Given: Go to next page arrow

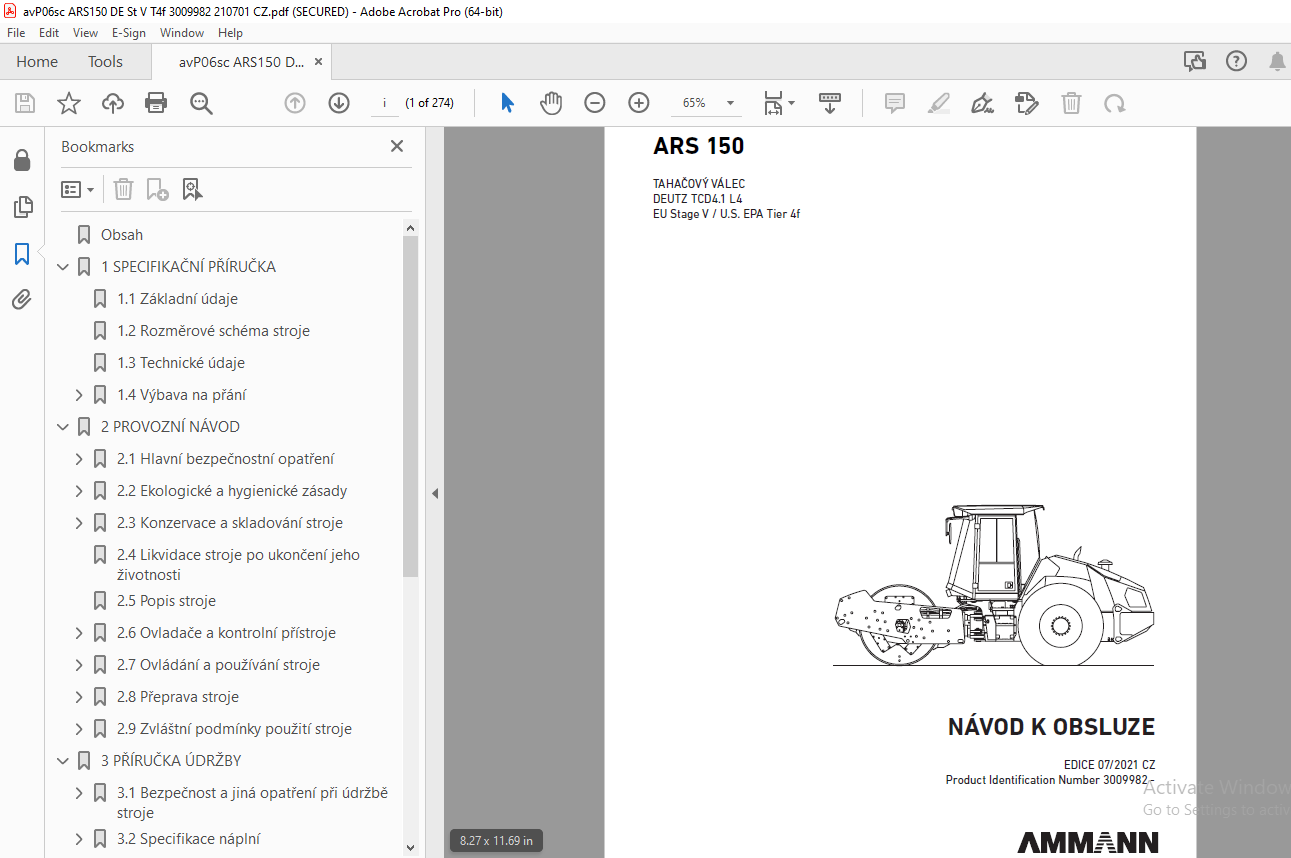Looking at the screenshot, I should [x=339, y=103].
